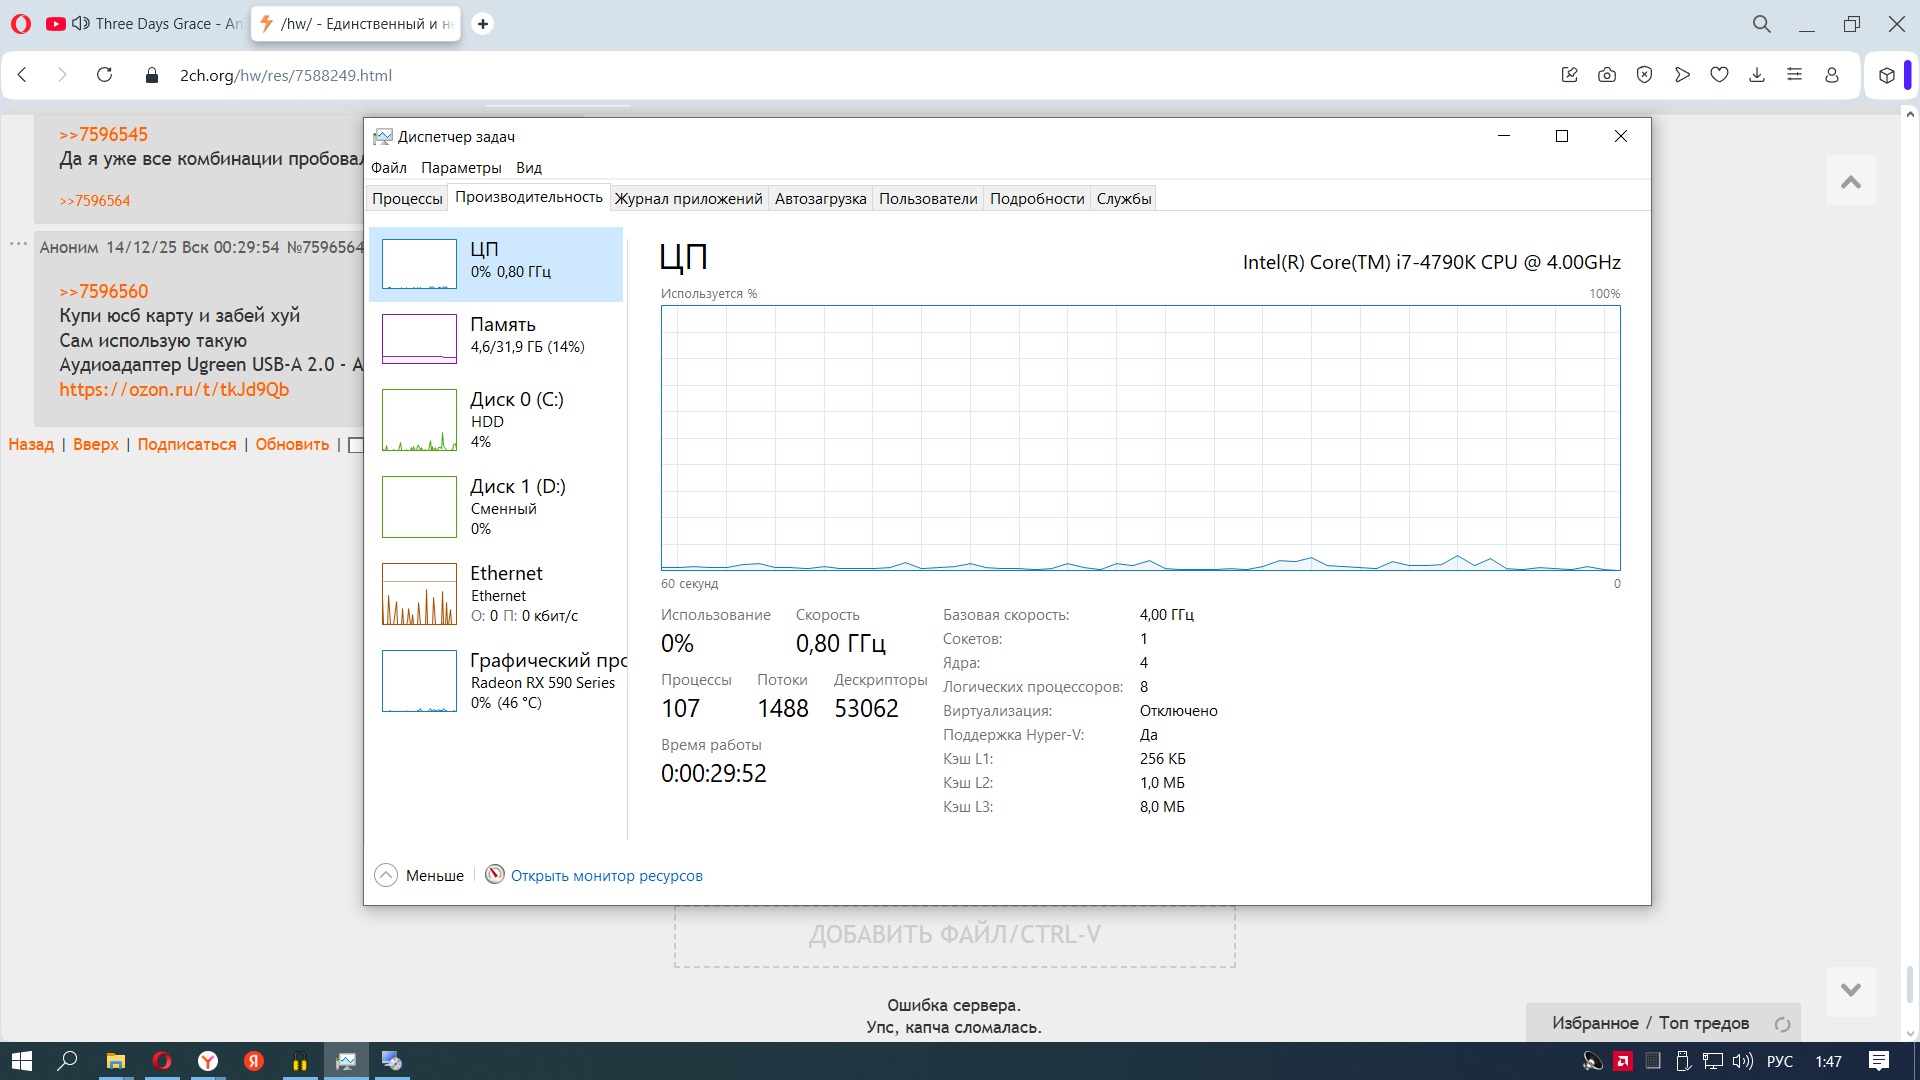
Task: Toggle the auto-update checkbox near Обновить
Action: coord(355,445)
